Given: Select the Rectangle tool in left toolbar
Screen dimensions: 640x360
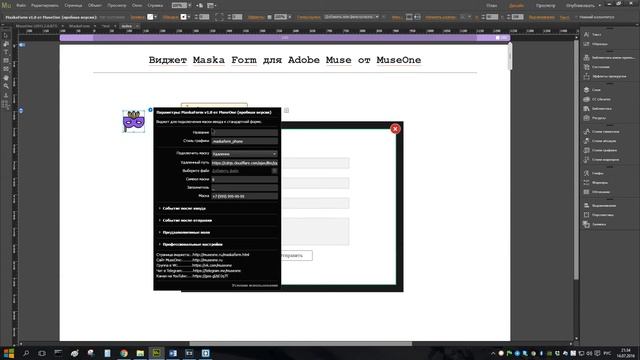Looking at the screenshot, I should pyautogui.click(x=6, y=60).
